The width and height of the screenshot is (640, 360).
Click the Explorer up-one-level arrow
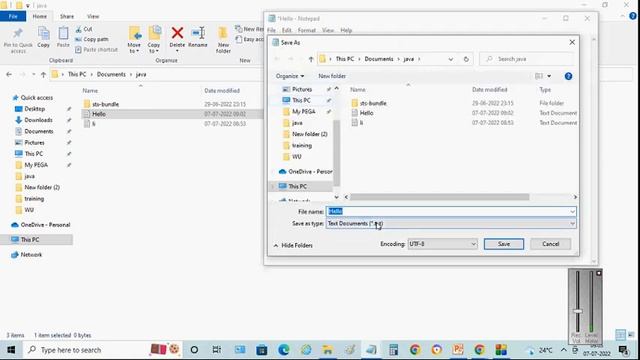point(43,74)
